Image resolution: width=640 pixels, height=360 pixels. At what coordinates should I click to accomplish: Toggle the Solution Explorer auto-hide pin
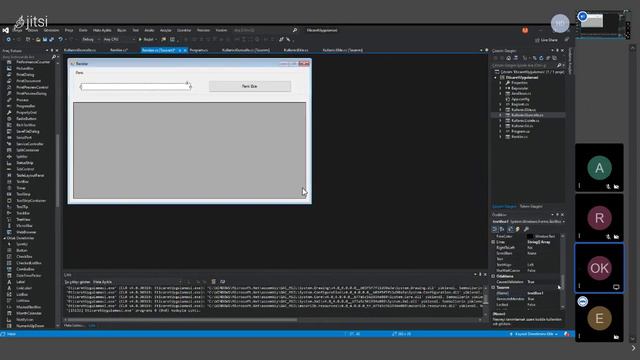[x=557, y=51]
